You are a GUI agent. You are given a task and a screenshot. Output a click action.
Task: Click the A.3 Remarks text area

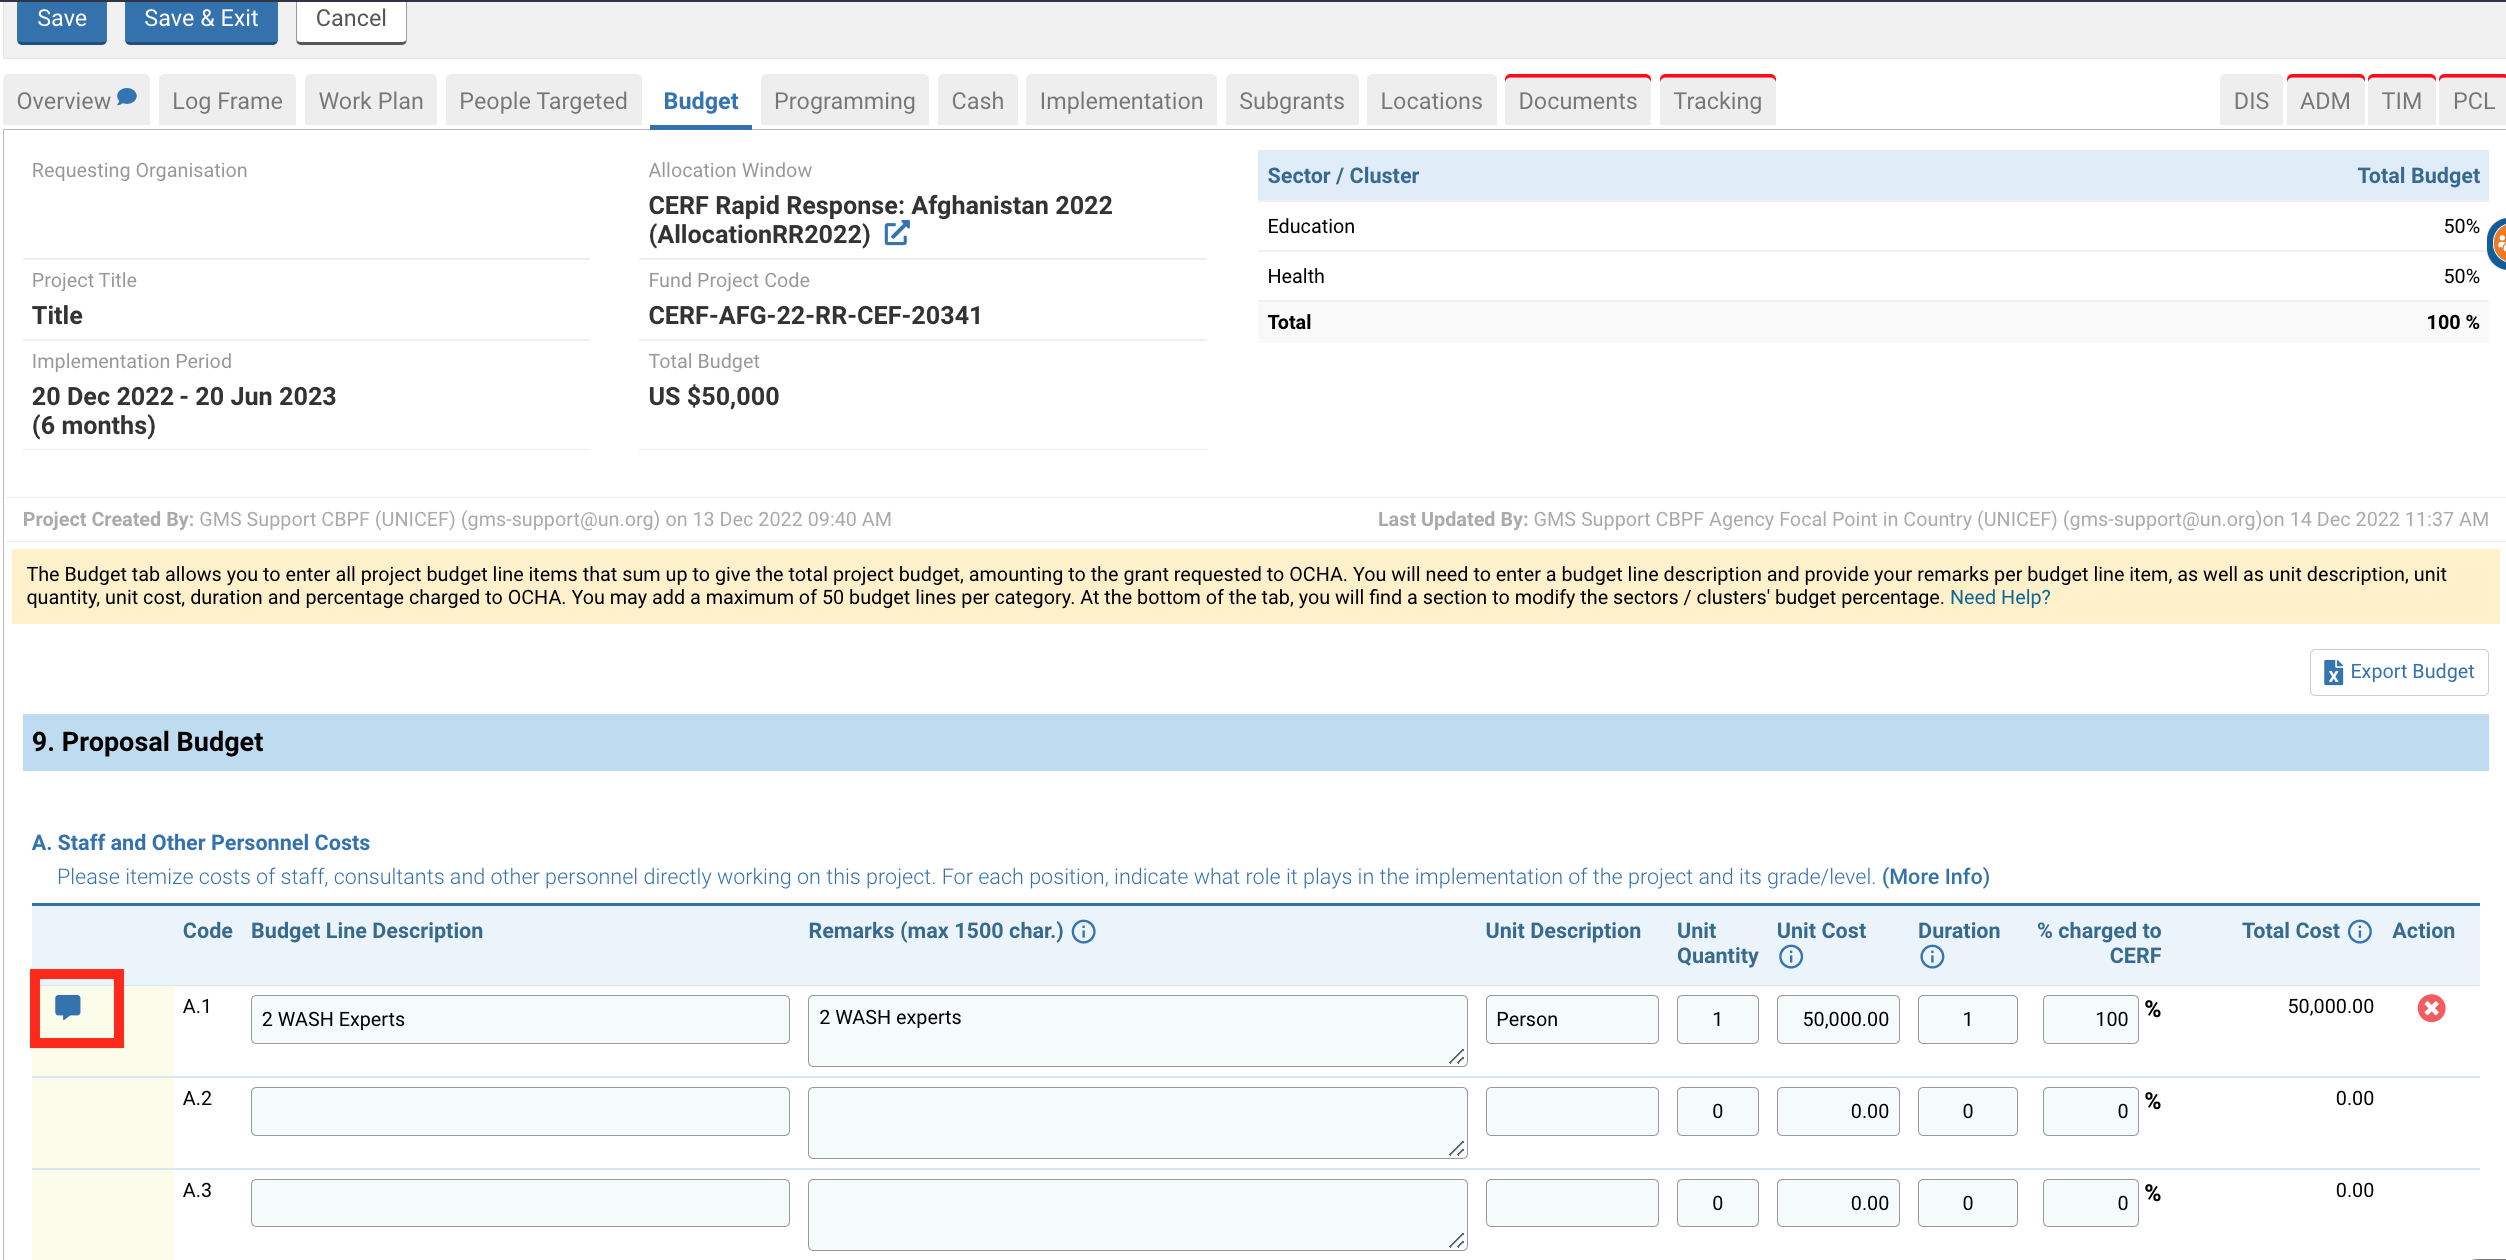coord(1138,1214)
